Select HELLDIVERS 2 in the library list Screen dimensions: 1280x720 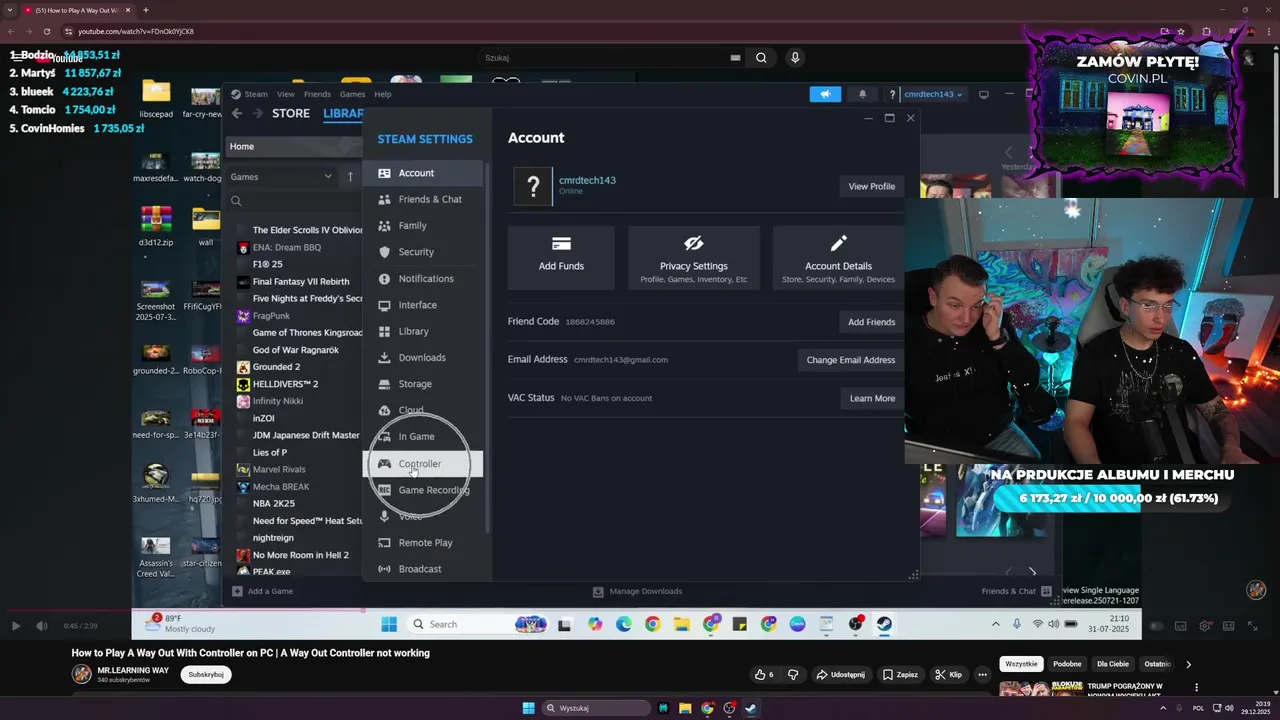point(285,384)
